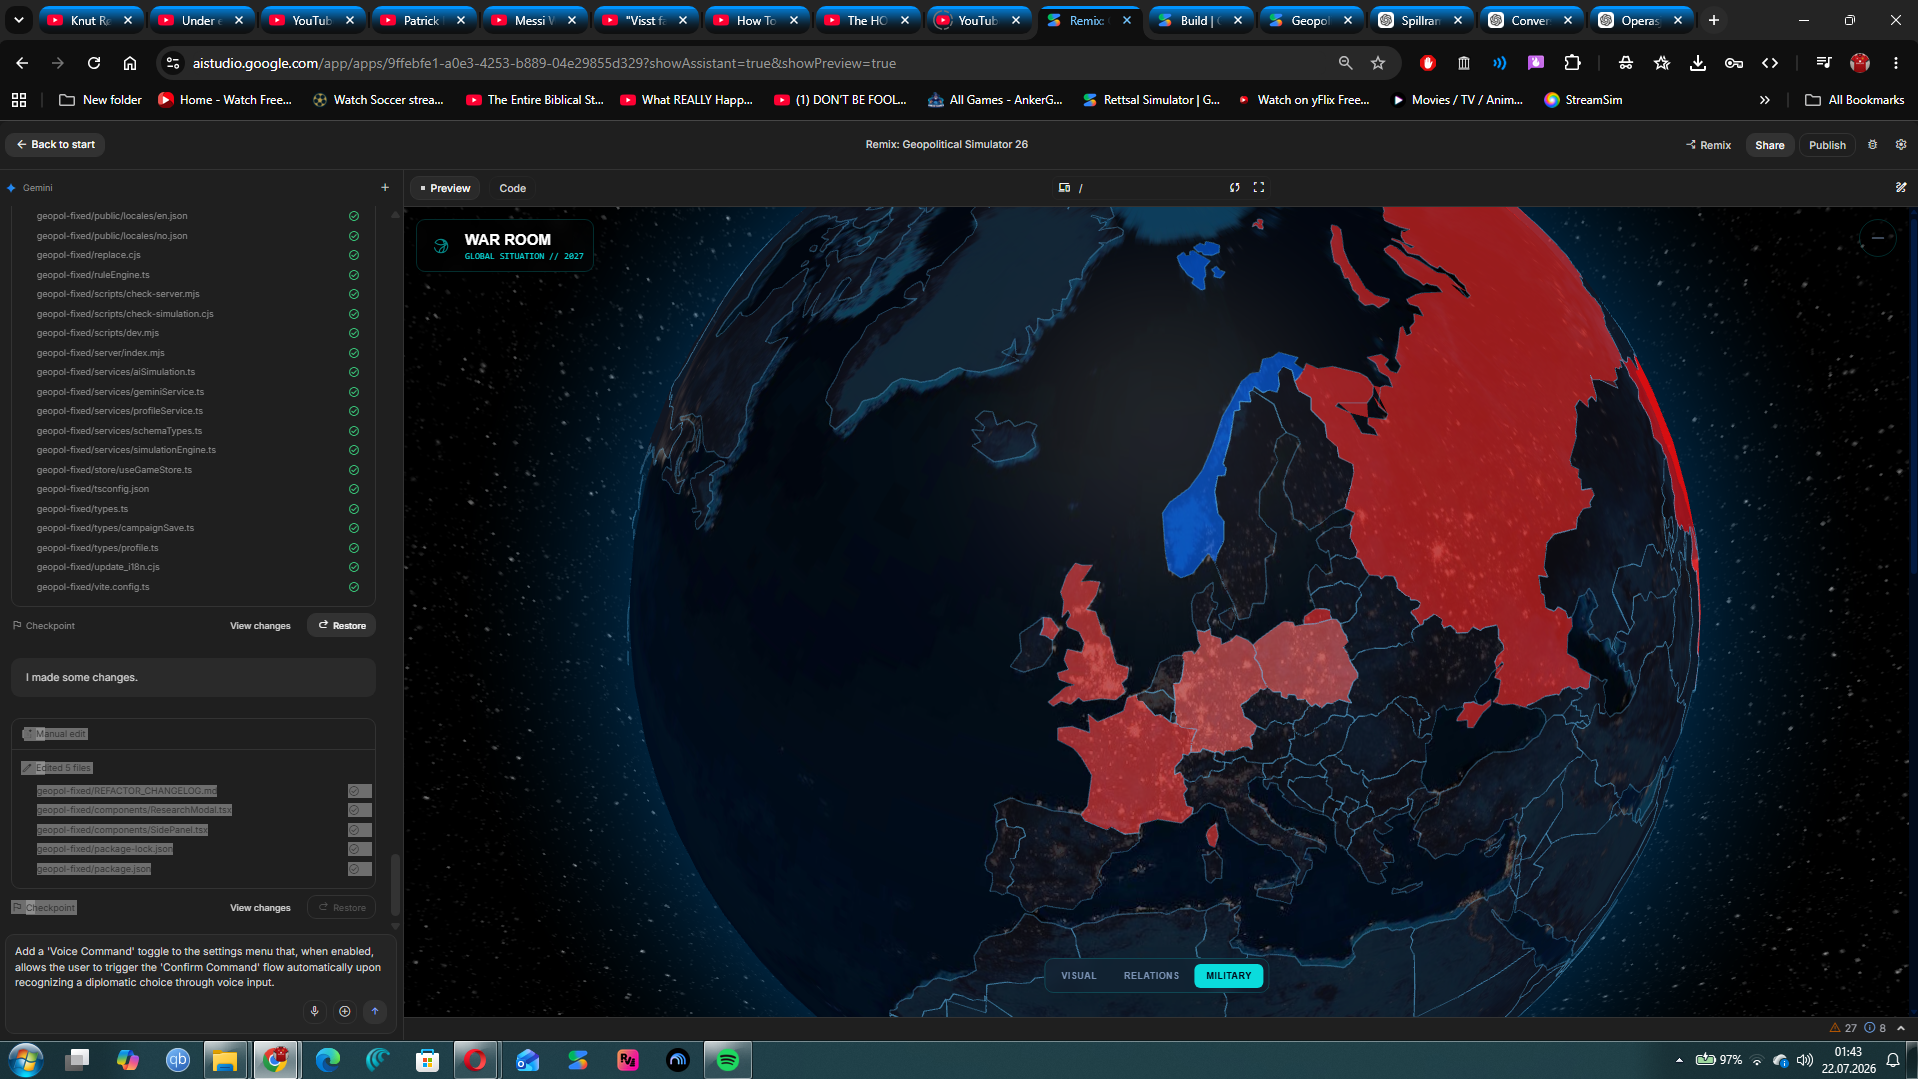Open File Explorer from the taskbar
Image resolution: width=1918 pixels, height=1079 pixels.
tap(225, 1060)
